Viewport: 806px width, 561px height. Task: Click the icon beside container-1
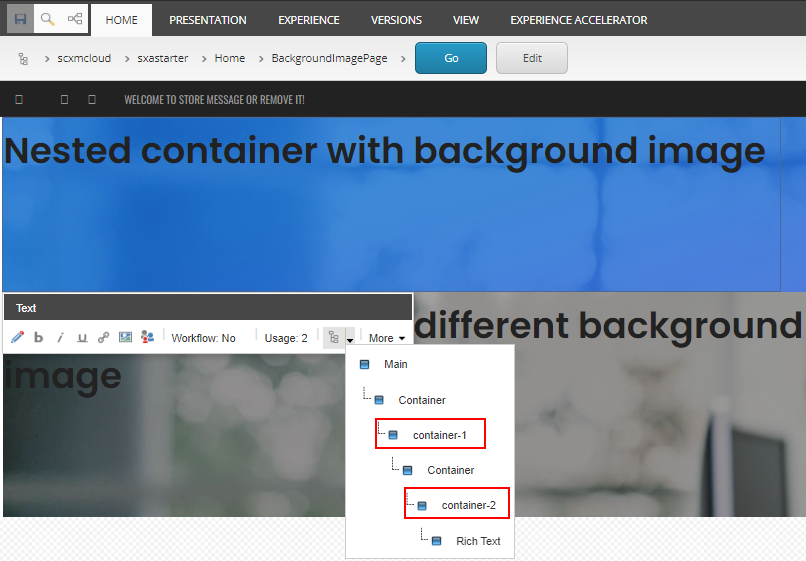393,435
